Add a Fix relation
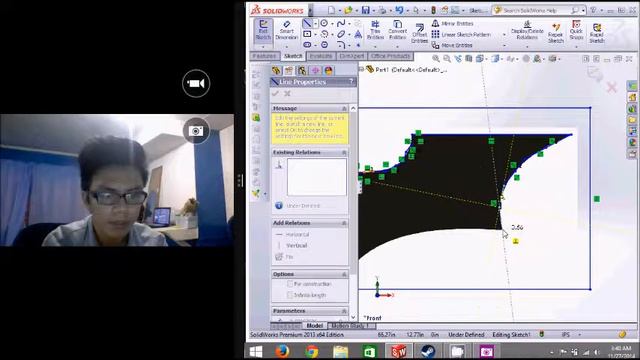Viewport: 640px width, 360px height. click(x=285, y=257)
